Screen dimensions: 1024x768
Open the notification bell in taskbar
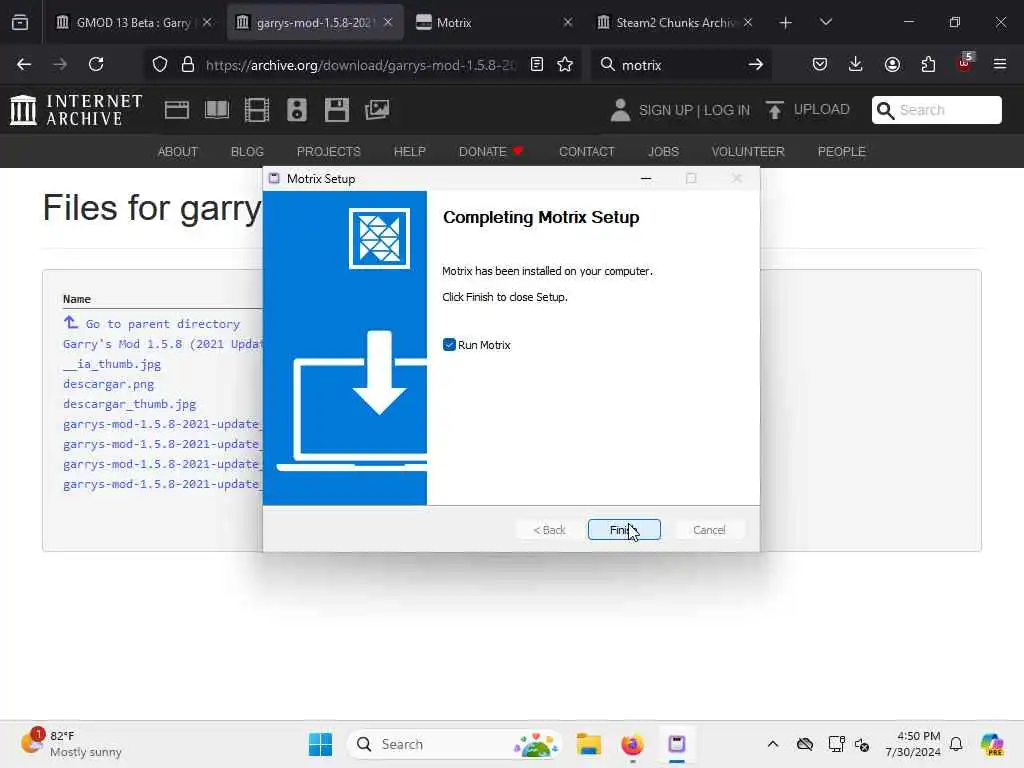click(x=956, y=744)
